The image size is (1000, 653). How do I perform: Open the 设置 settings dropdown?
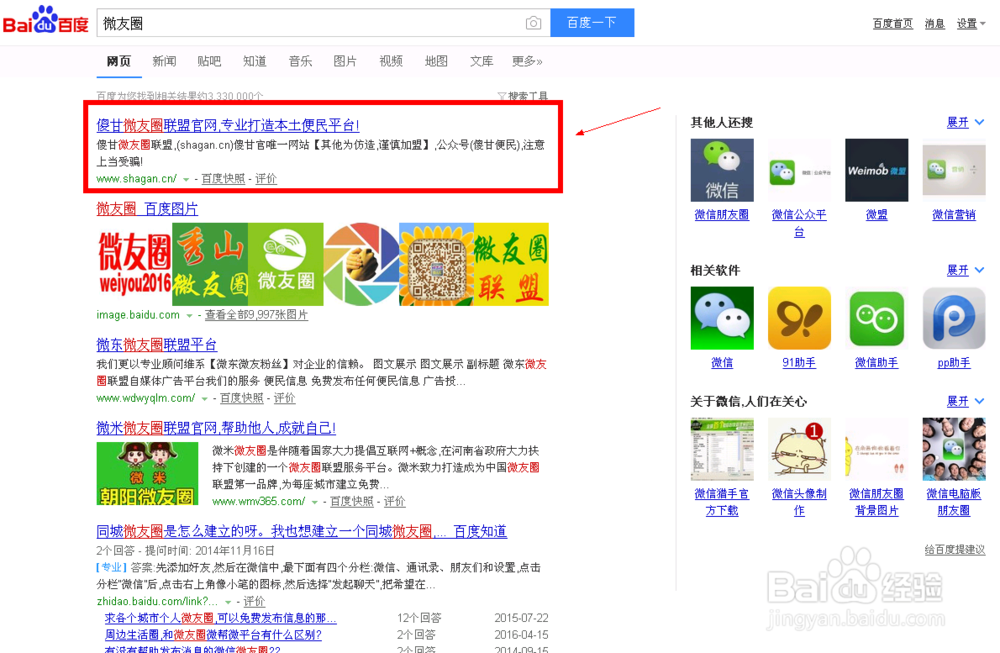point(971,24)
